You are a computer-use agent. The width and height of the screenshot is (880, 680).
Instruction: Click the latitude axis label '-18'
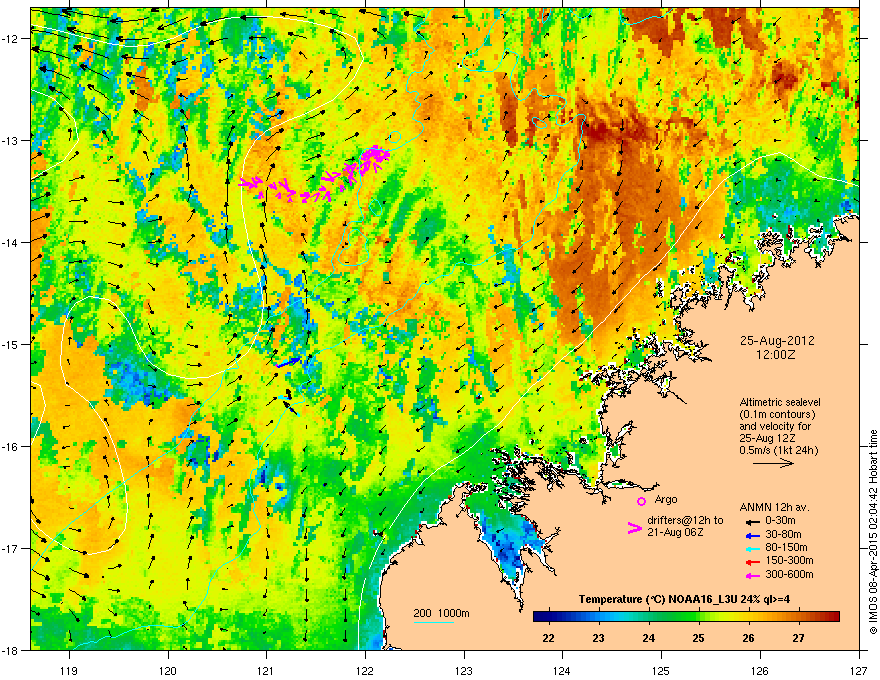point(9,650)
